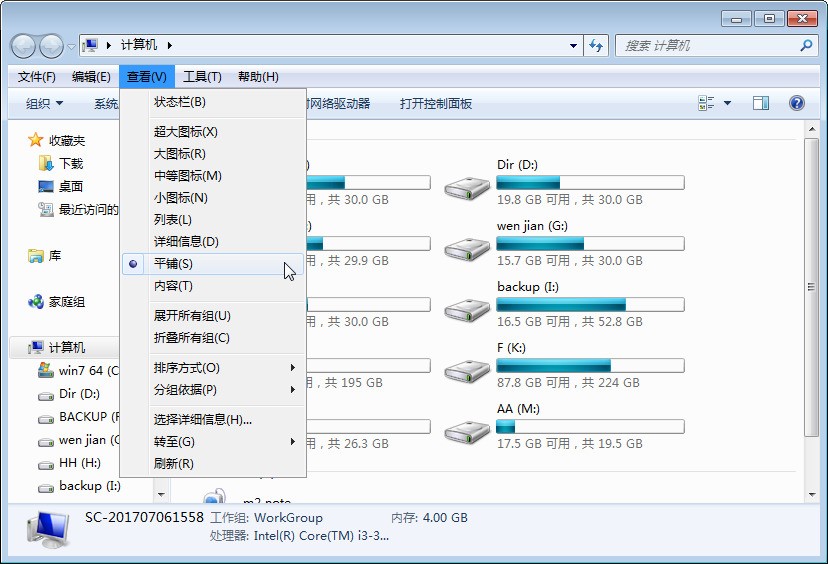Open the 帮助(H) menu

258,77
